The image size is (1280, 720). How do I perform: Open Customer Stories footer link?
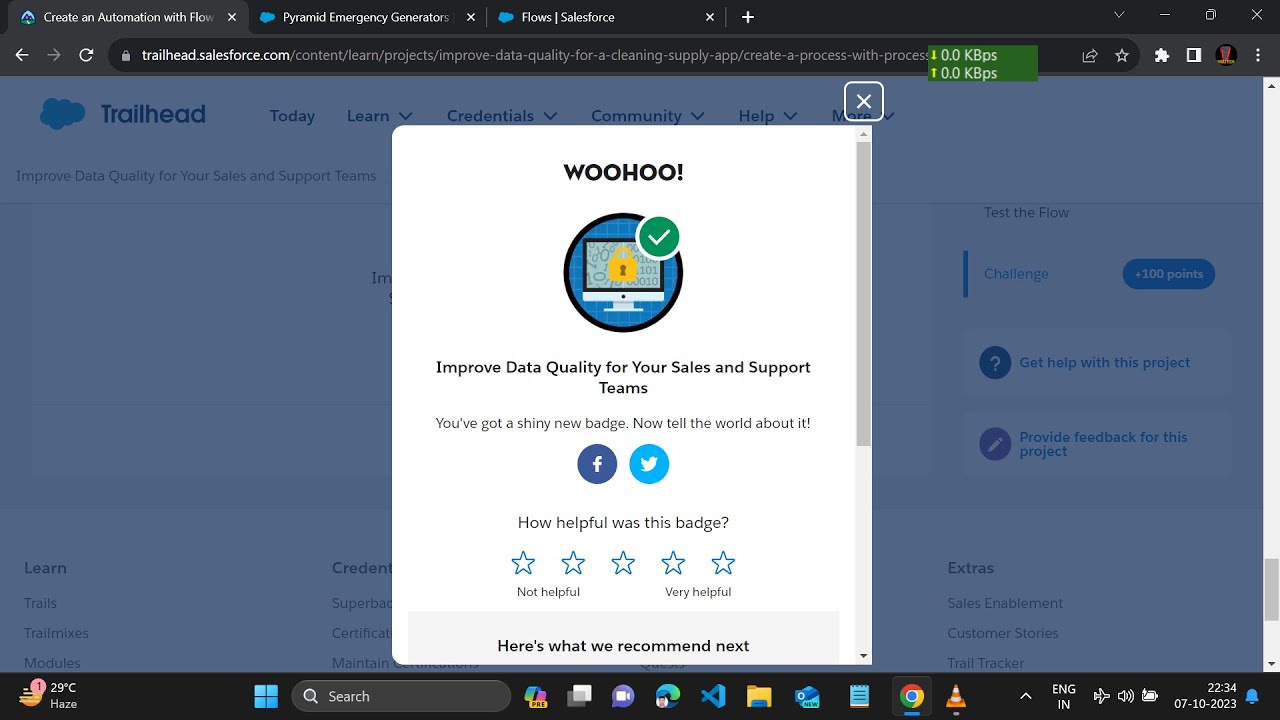click(x=1002, y=633)
